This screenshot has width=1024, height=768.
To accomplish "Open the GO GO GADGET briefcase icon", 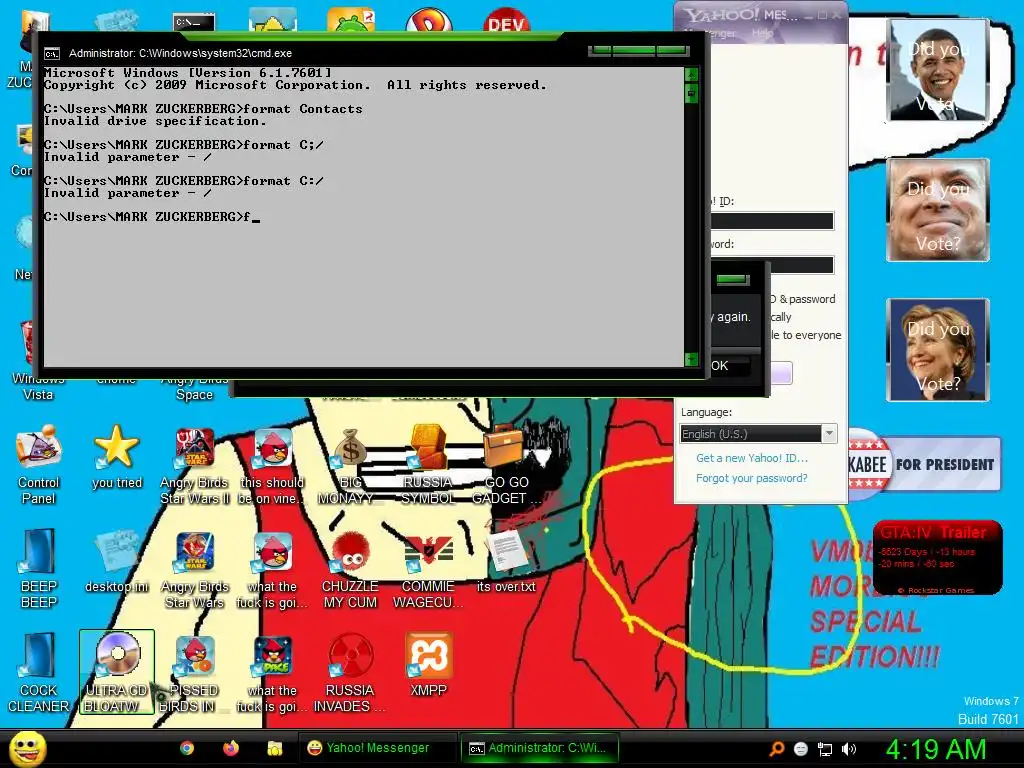I will (x=506, y=464).
